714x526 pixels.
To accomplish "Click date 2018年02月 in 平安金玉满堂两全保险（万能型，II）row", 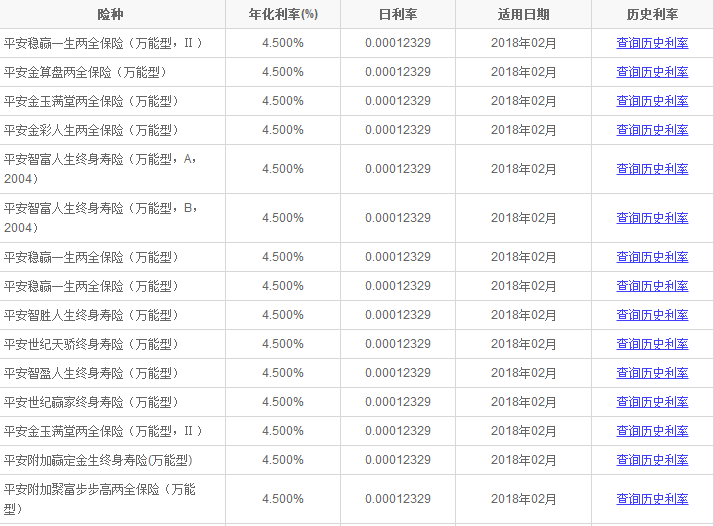I will (523, 431).
